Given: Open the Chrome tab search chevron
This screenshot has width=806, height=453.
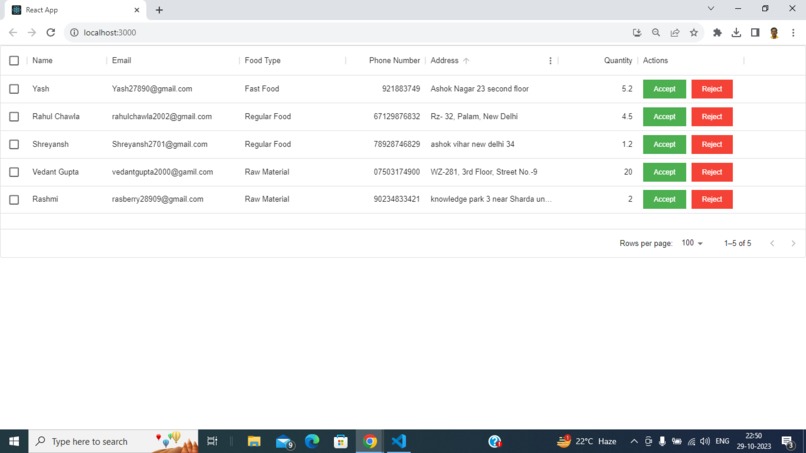Looking at the screenshot, I should (x=711, y=9).
